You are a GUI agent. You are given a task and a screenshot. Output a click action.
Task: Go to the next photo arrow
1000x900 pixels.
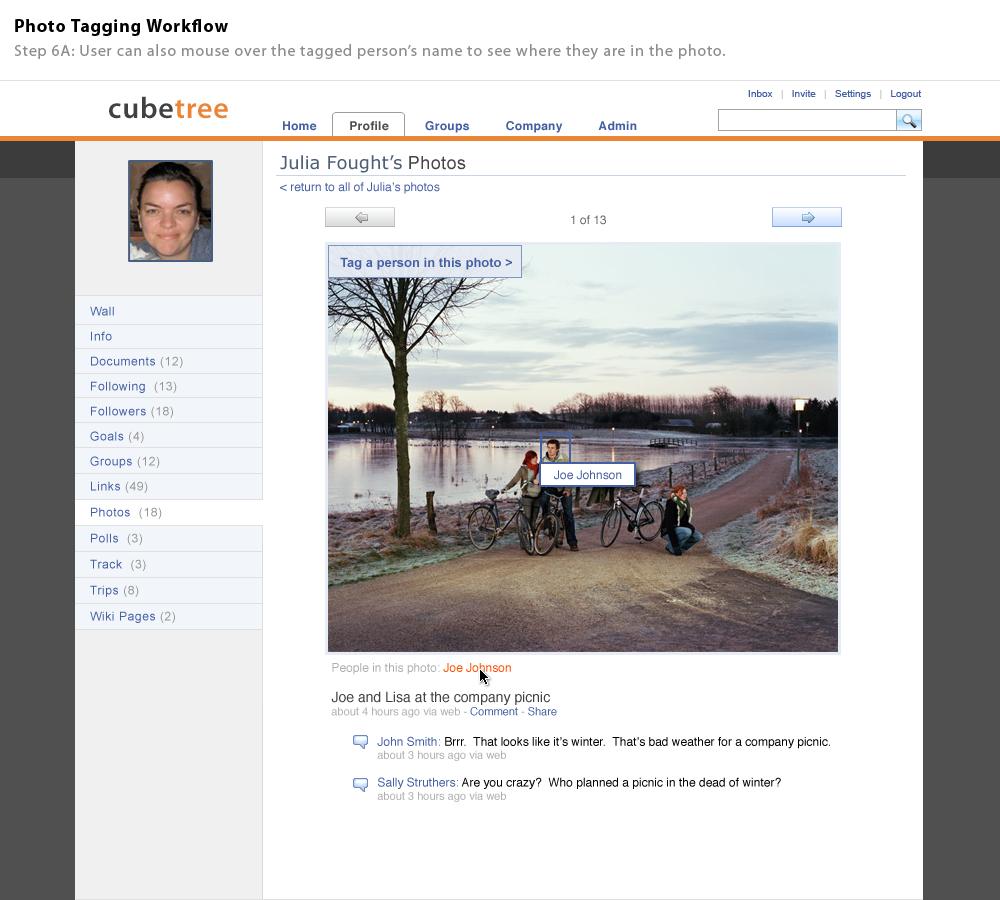[807, 218]
